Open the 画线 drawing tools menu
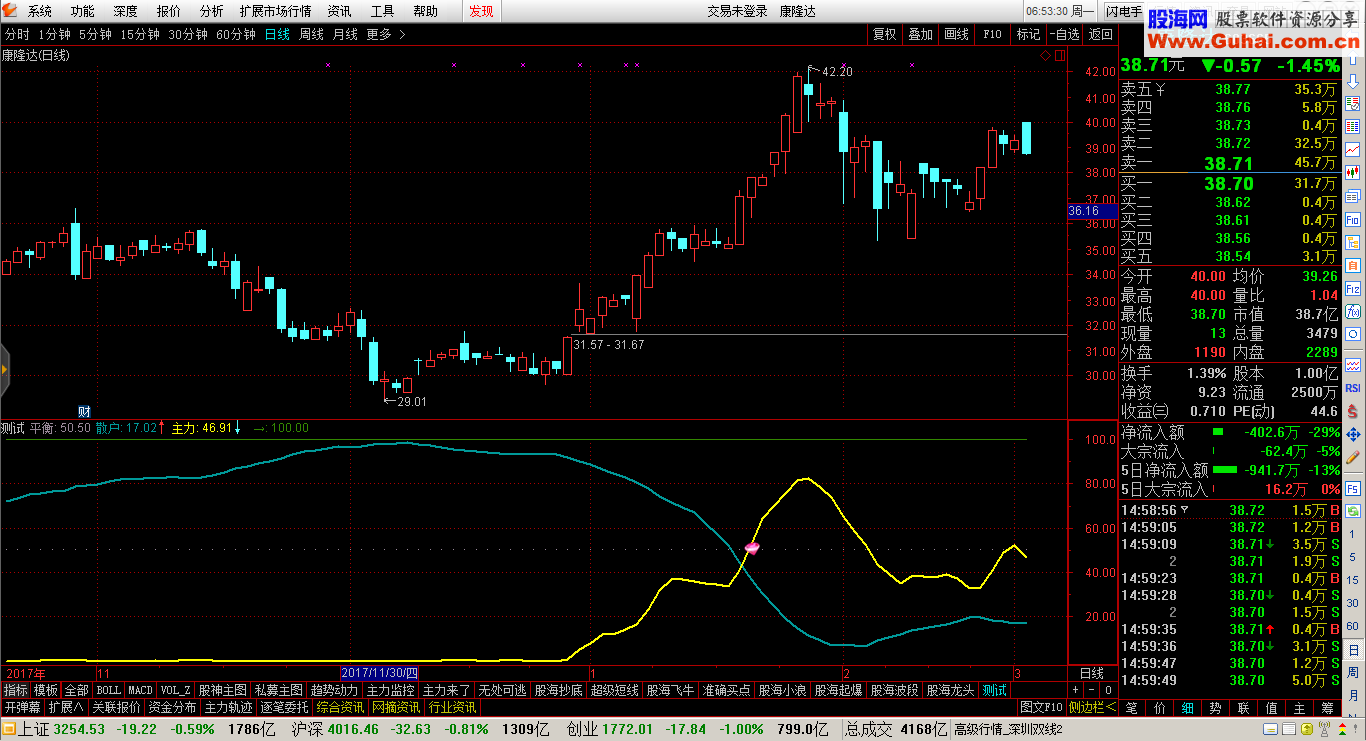 (957, 34)
